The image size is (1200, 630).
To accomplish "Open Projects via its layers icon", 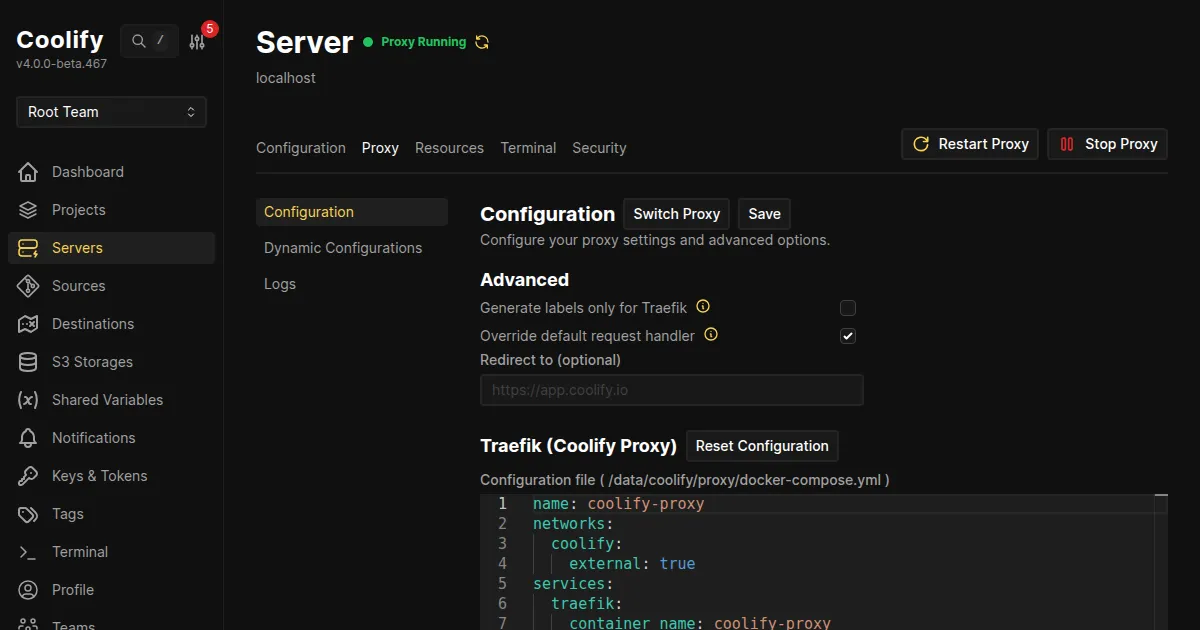I will tap(28, 210).
